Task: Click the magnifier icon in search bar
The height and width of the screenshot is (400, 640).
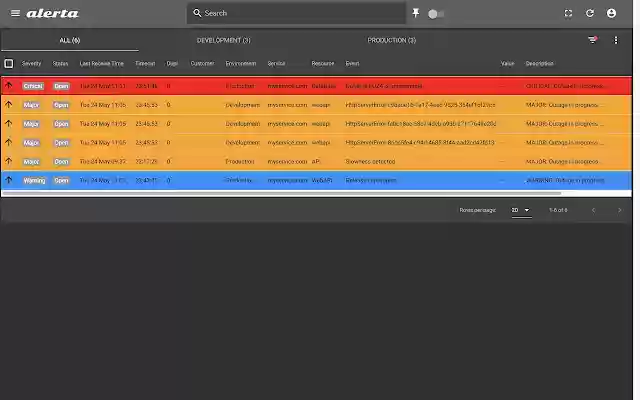Action: [x=197, y=13]
